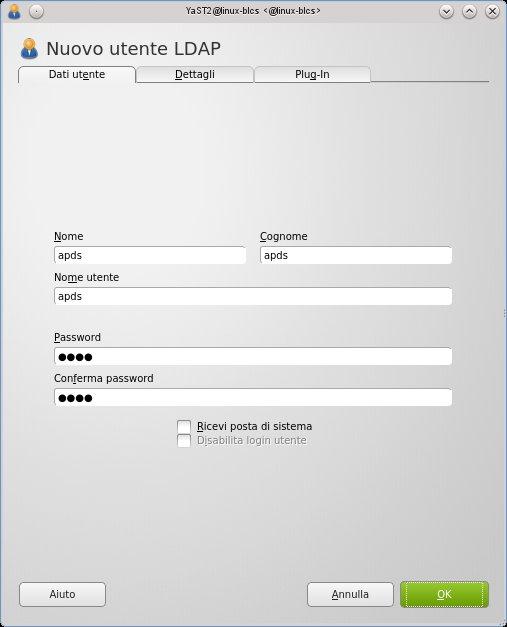Screen dimensions: 507x627
Task: Click the Cognome label
Action: pyautogui.click(x=283, y=236)
